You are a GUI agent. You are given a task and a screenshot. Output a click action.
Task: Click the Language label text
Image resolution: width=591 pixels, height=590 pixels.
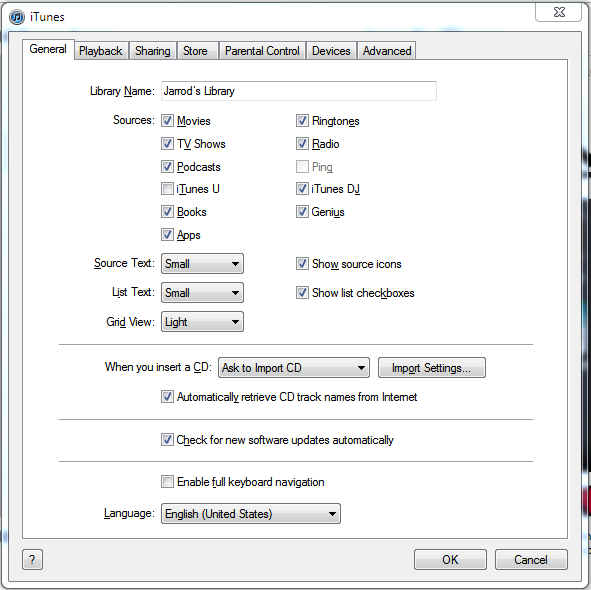(129, 513)
